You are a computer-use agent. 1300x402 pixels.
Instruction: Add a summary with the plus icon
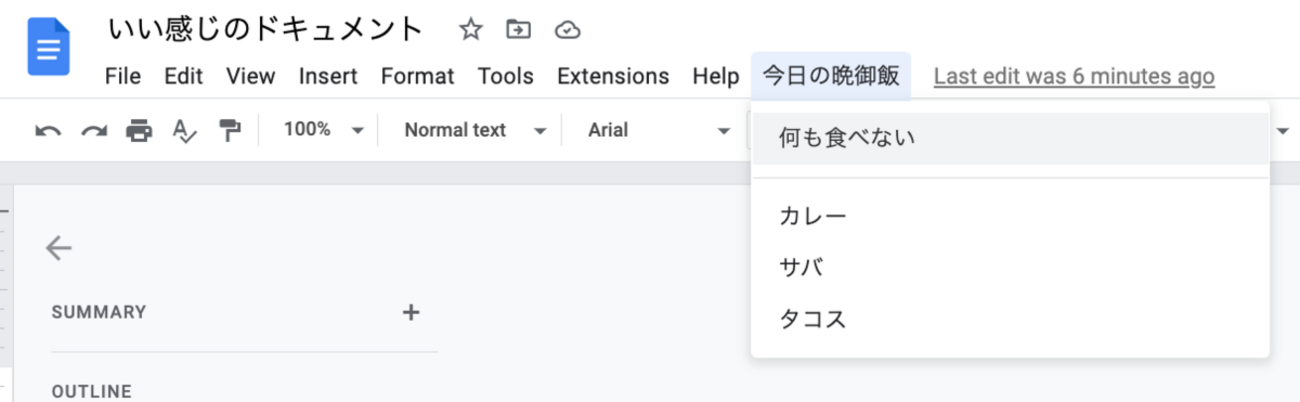(x=410, y=312)
